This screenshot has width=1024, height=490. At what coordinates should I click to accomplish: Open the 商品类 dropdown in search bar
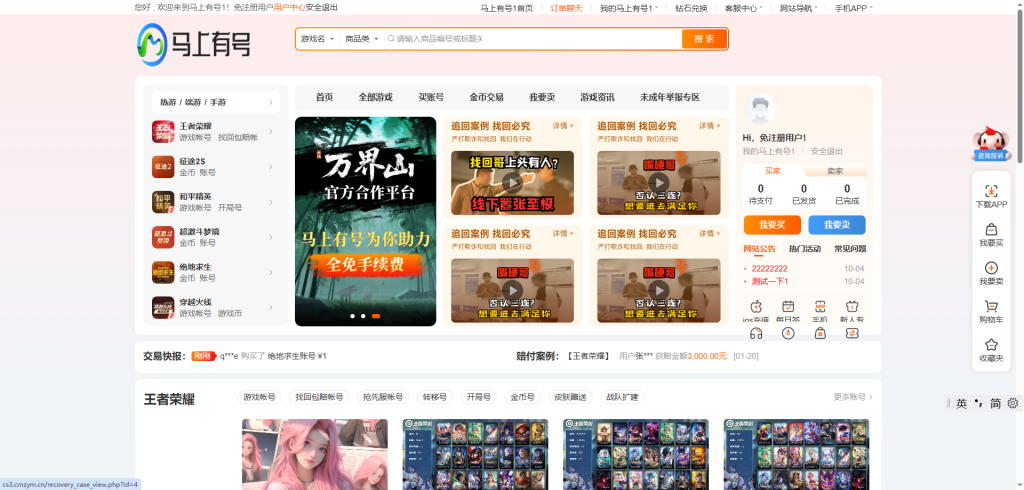(x=361, y=39)
